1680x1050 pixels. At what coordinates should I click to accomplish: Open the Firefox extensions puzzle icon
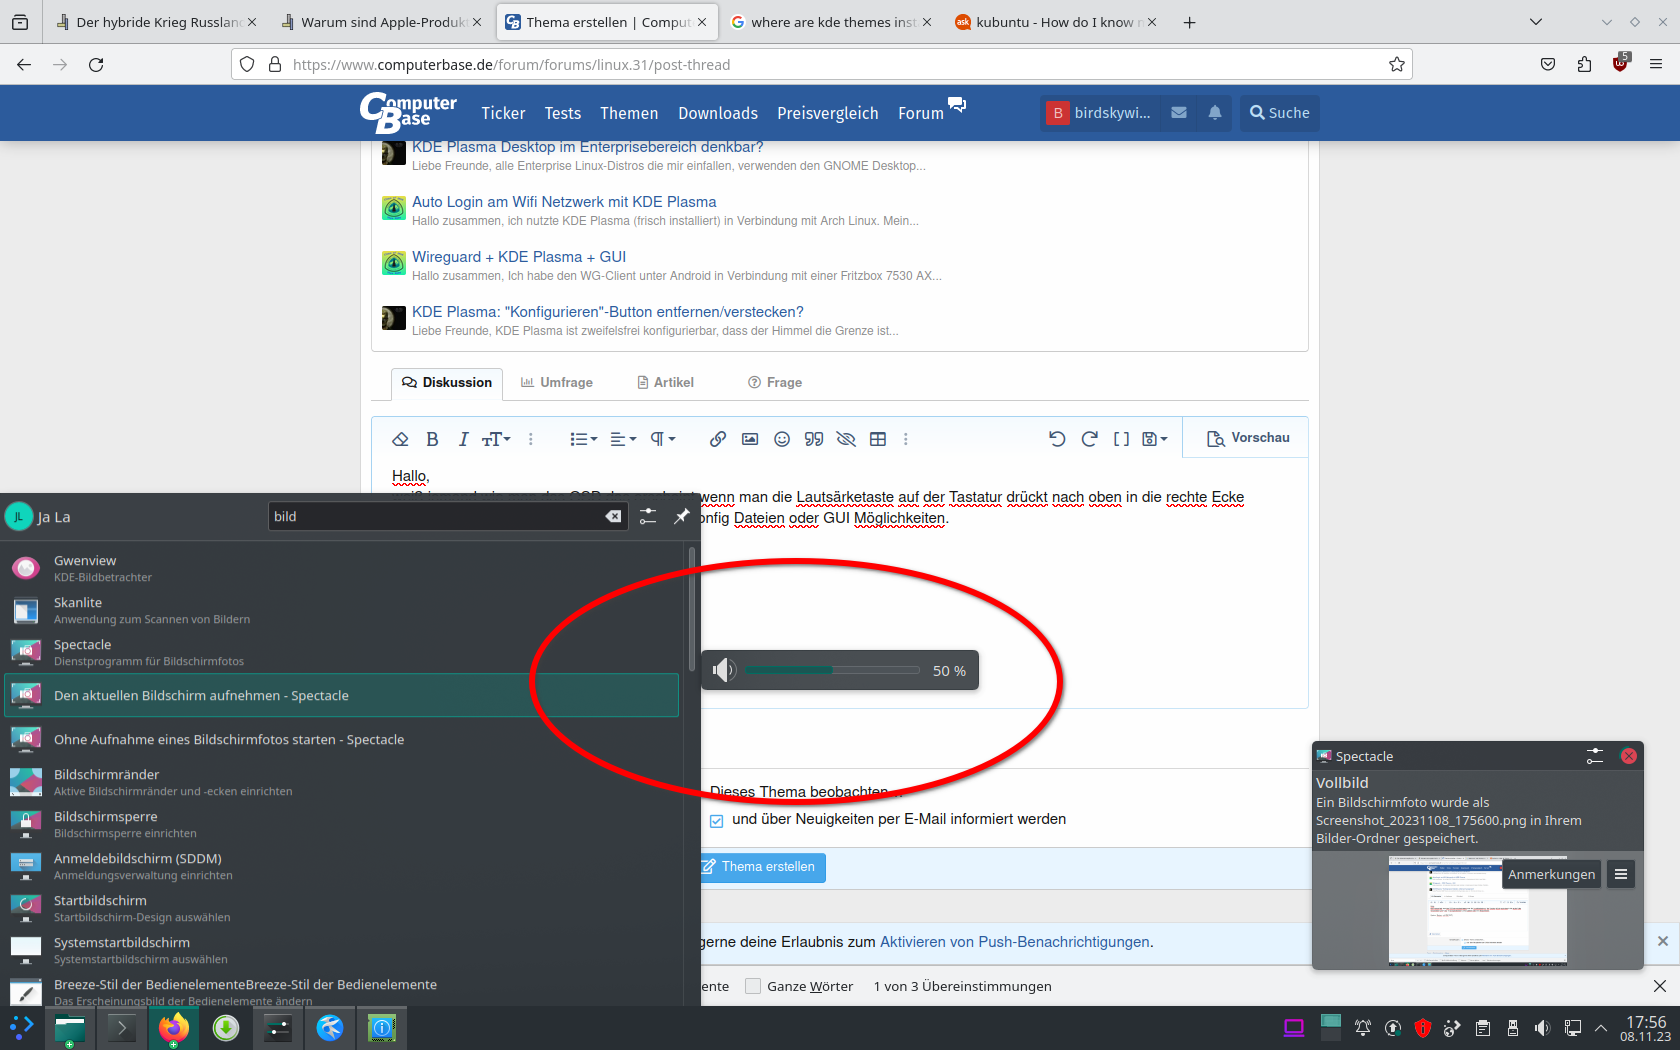1584,64
